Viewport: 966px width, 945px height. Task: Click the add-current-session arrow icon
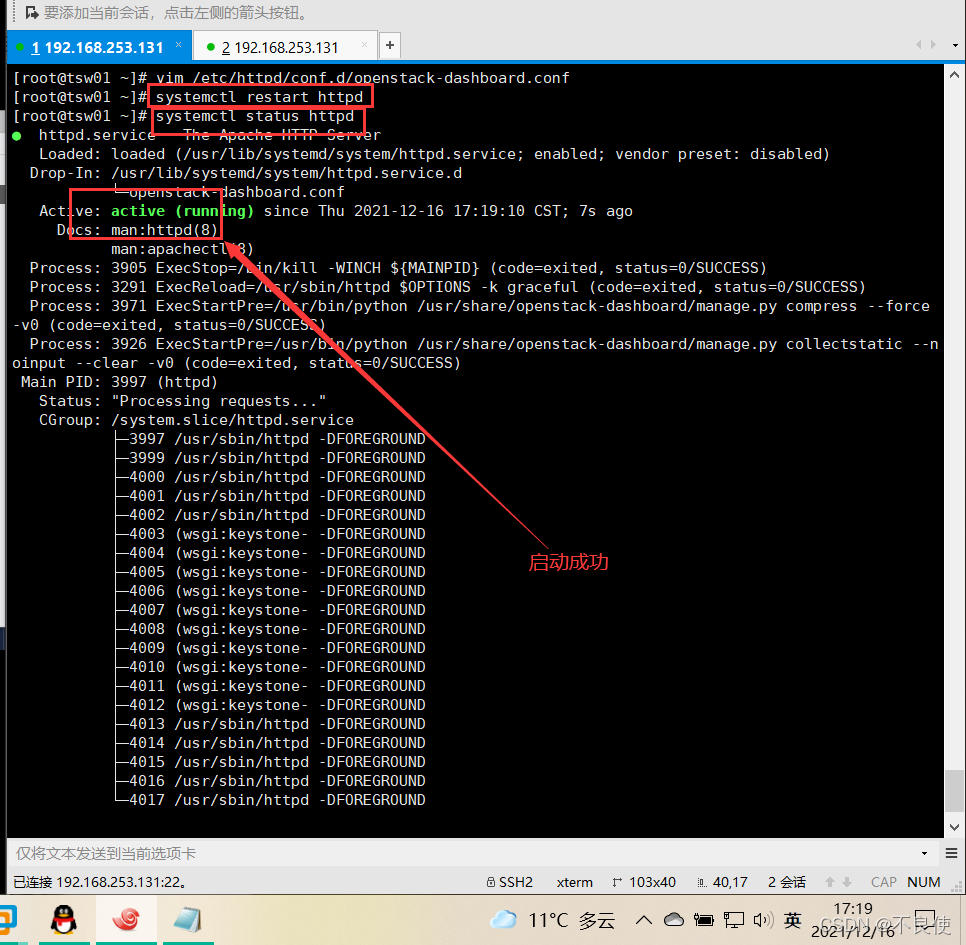click(32, 12)
